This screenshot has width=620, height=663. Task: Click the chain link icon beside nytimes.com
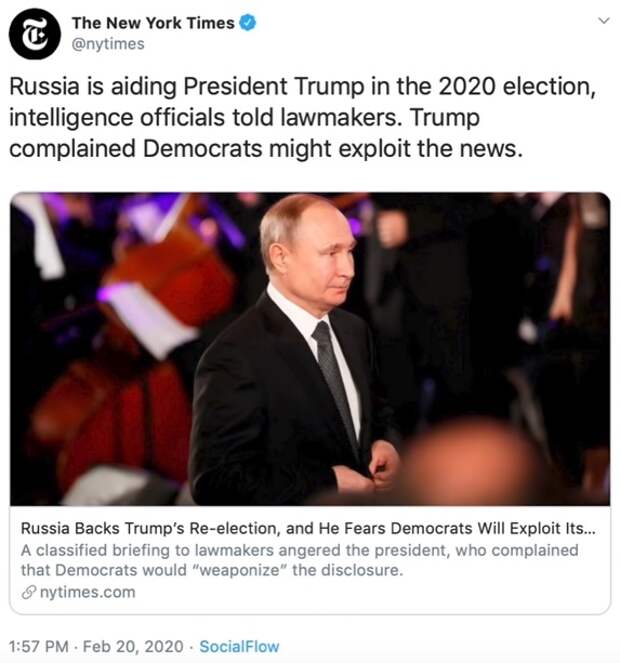(28, 592)
